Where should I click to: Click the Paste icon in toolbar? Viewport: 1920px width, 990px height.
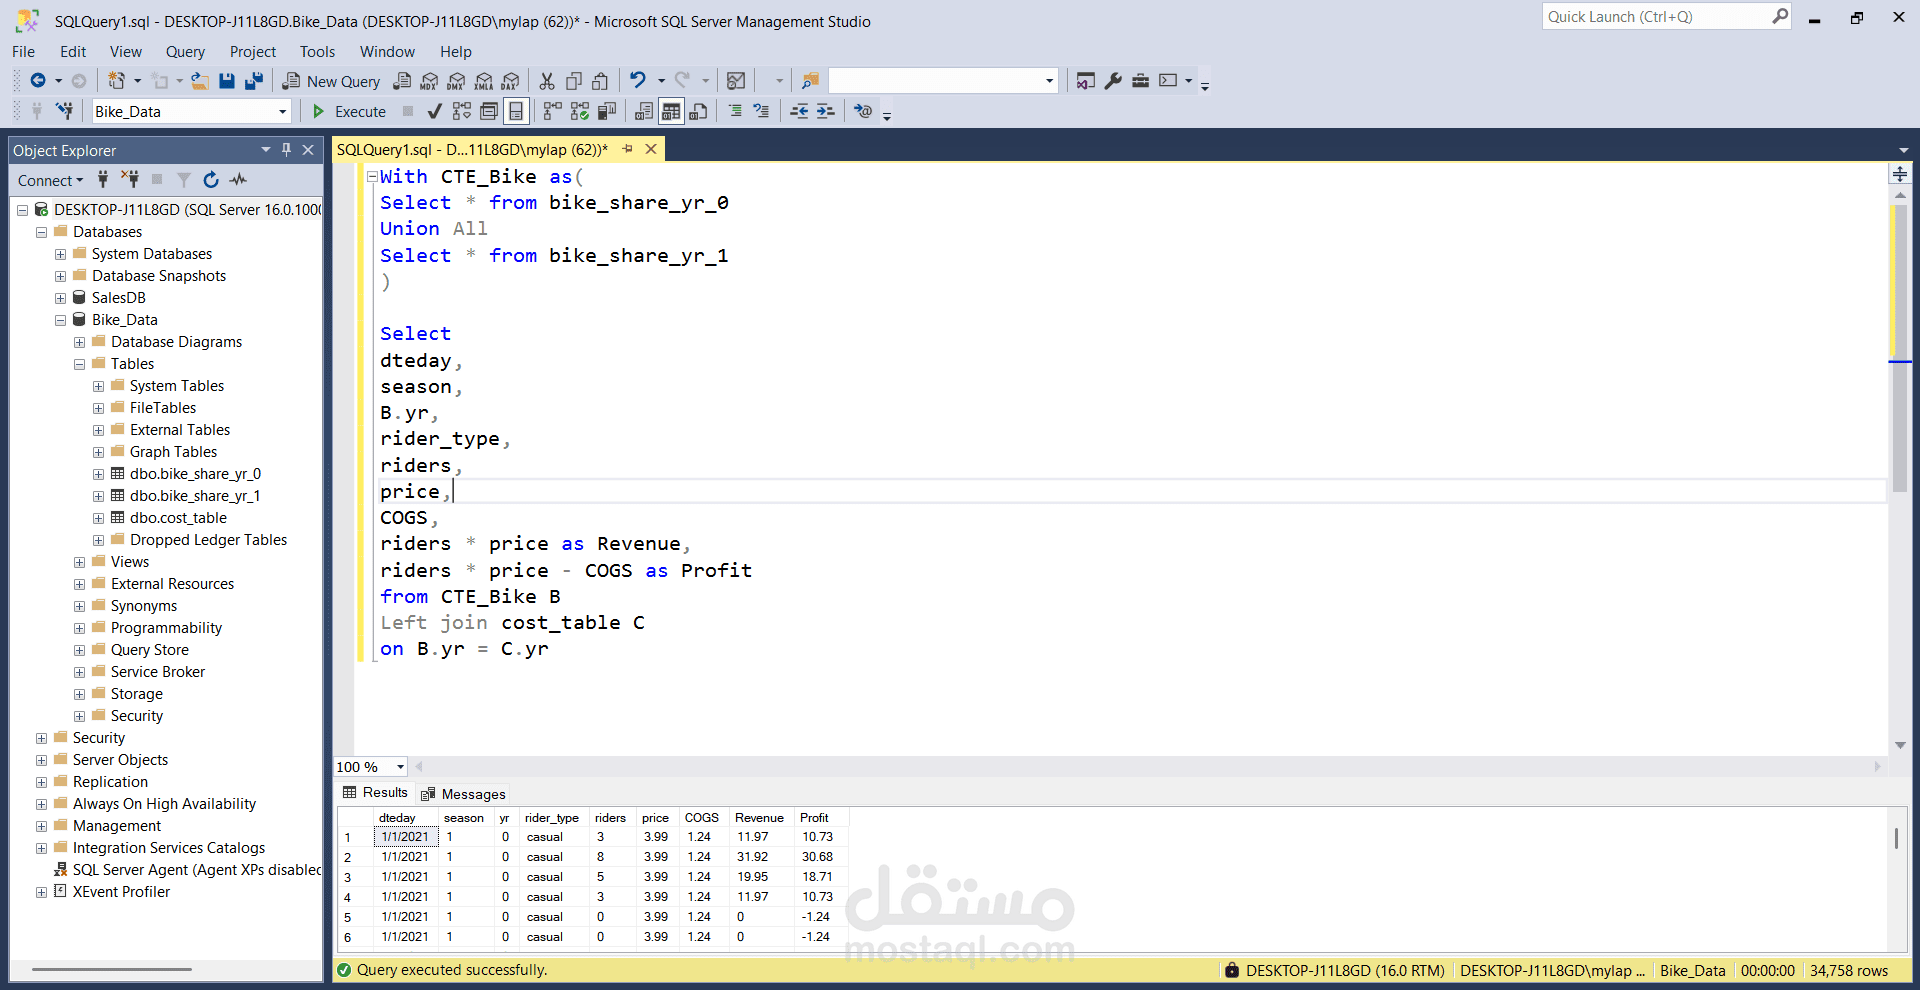pyautogui.click(x=600, y=81)
